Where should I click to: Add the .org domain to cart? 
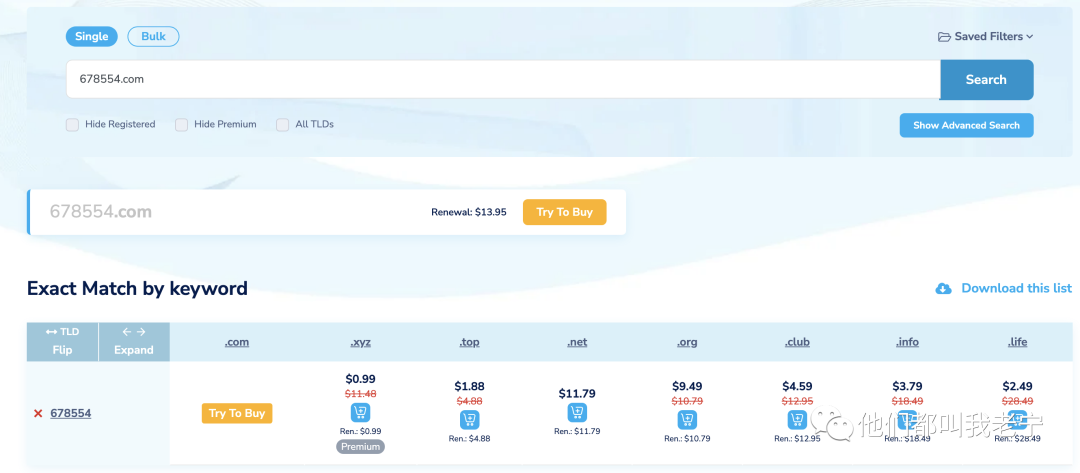pyautogui.click(x=687, y=419)
